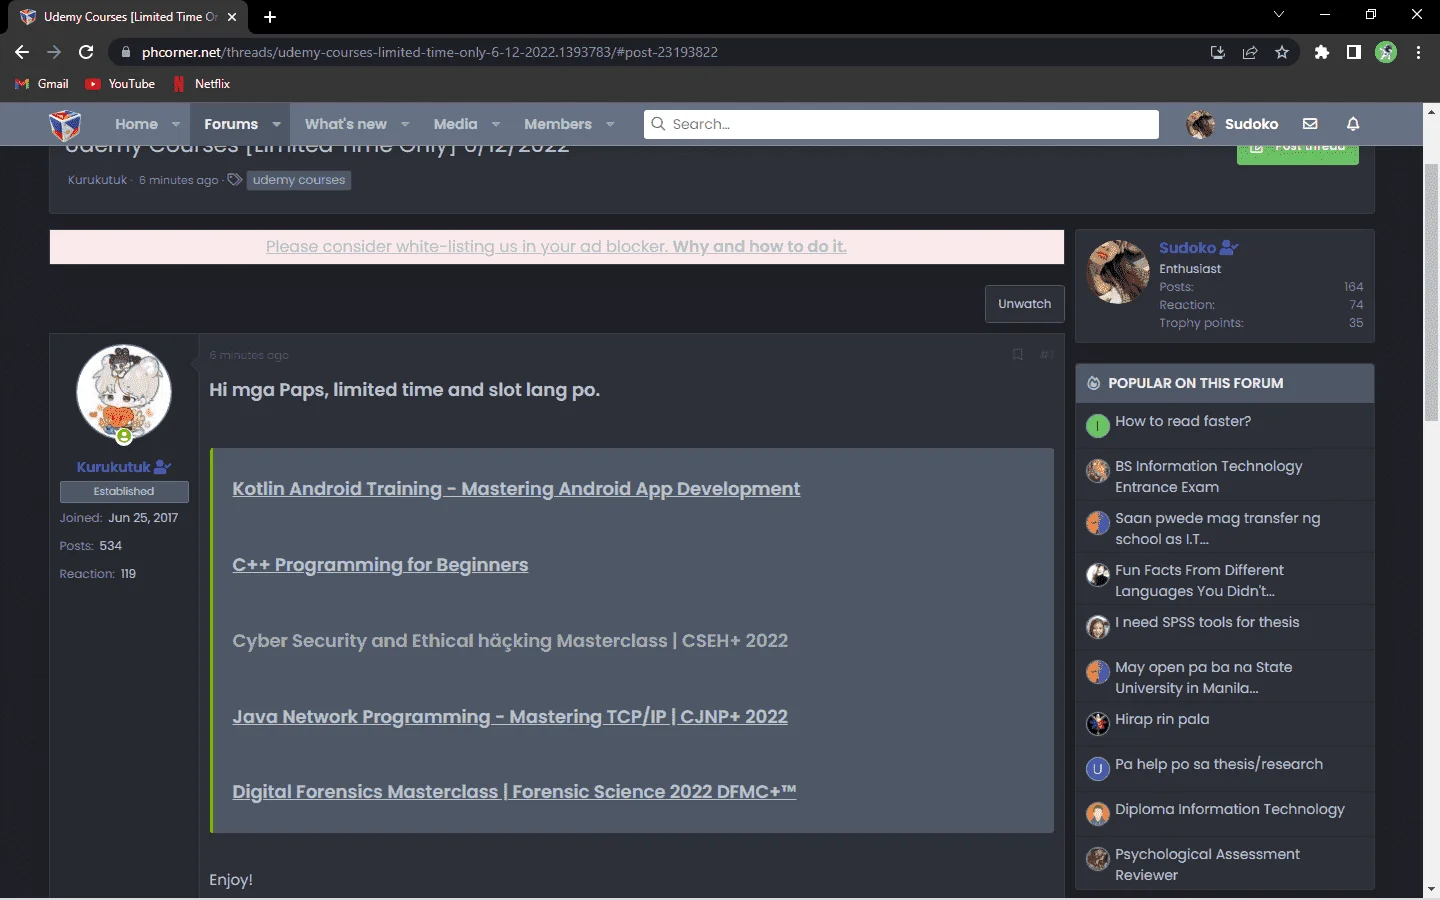Click the Unwatch button
The image size is (1440, 900).
(1024, 304)
